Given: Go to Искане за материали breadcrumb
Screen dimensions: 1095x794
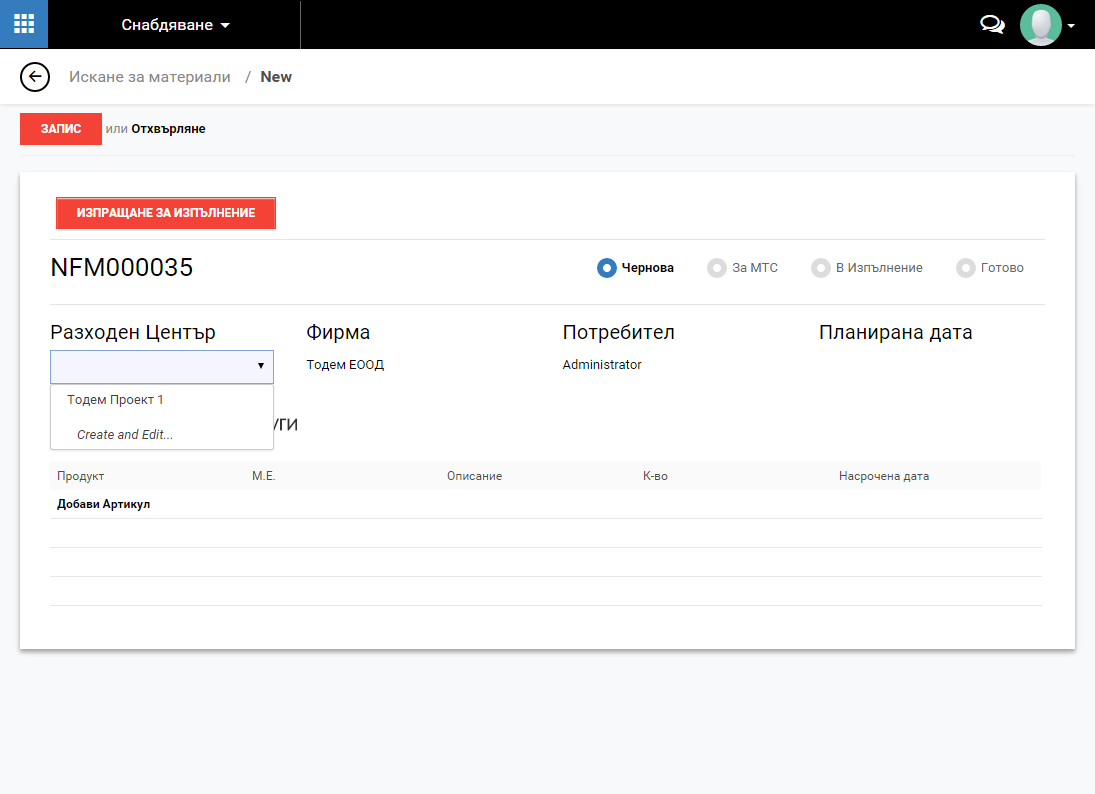Looking at the screenshot, I should click(x=149, y=77).
